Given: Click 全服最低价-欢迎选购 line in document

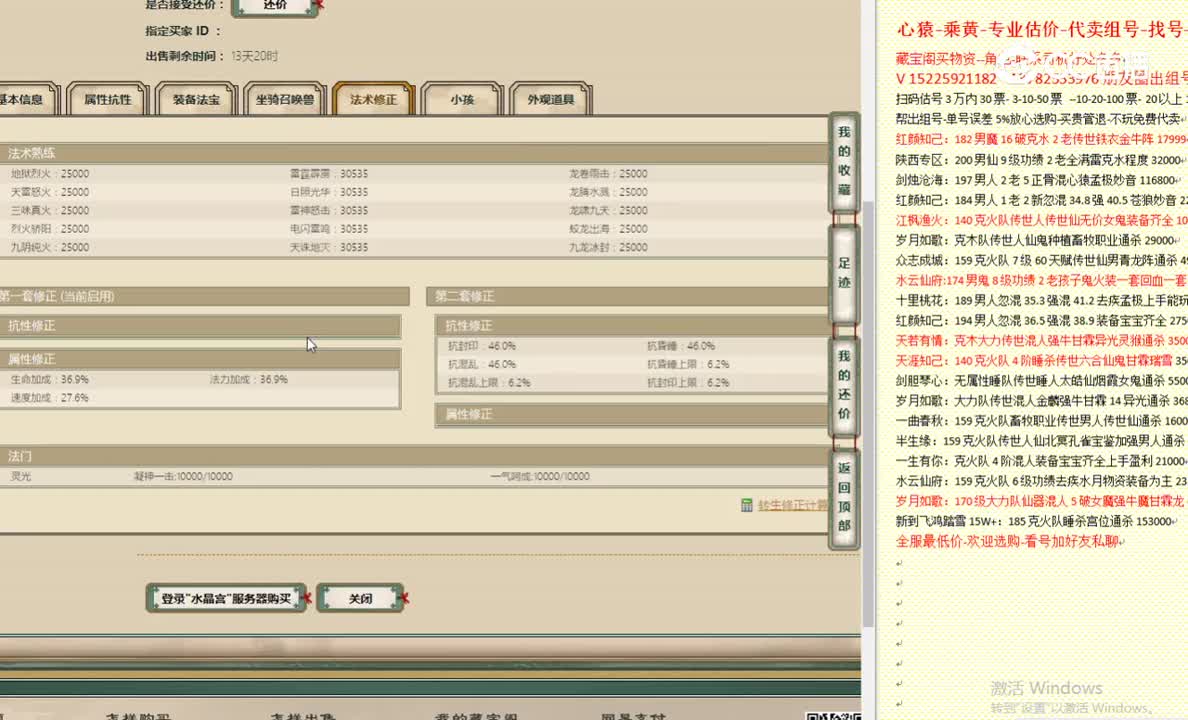Looking at the screenshot, I should coord(1009,542).
